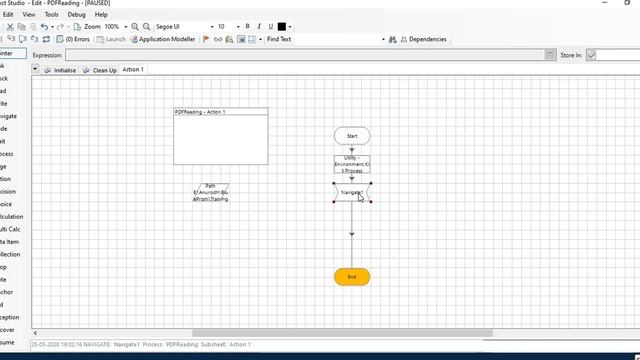Click the expression editor button

pos(550,55)
